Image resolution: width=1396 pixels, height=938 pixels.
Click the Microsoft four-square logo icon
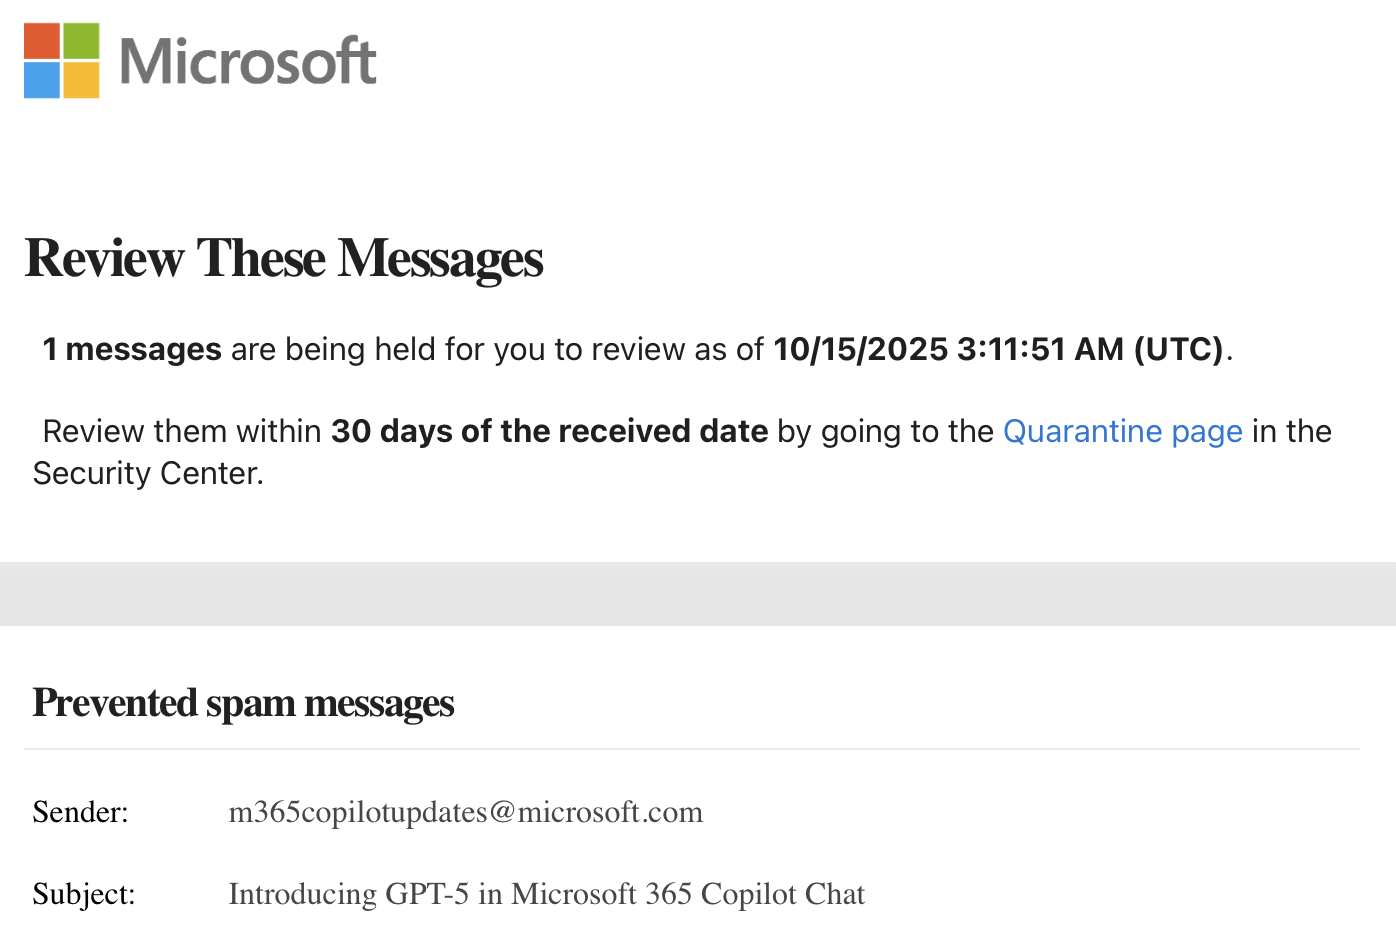pyautogui.click(x=62, y=61)
